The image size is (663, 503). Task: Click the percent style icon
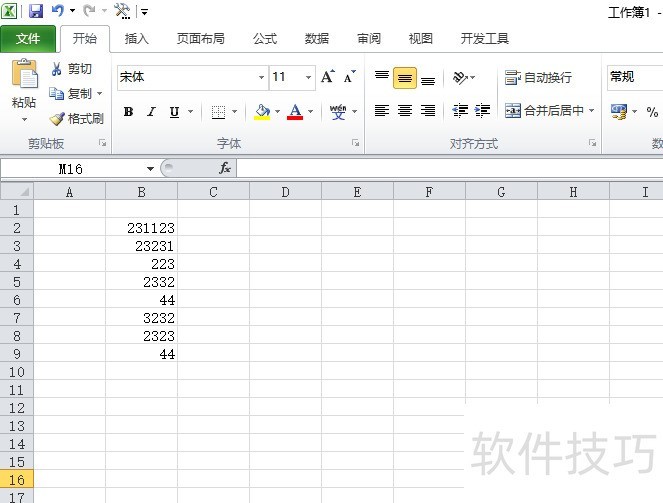(x=652, y=112)
